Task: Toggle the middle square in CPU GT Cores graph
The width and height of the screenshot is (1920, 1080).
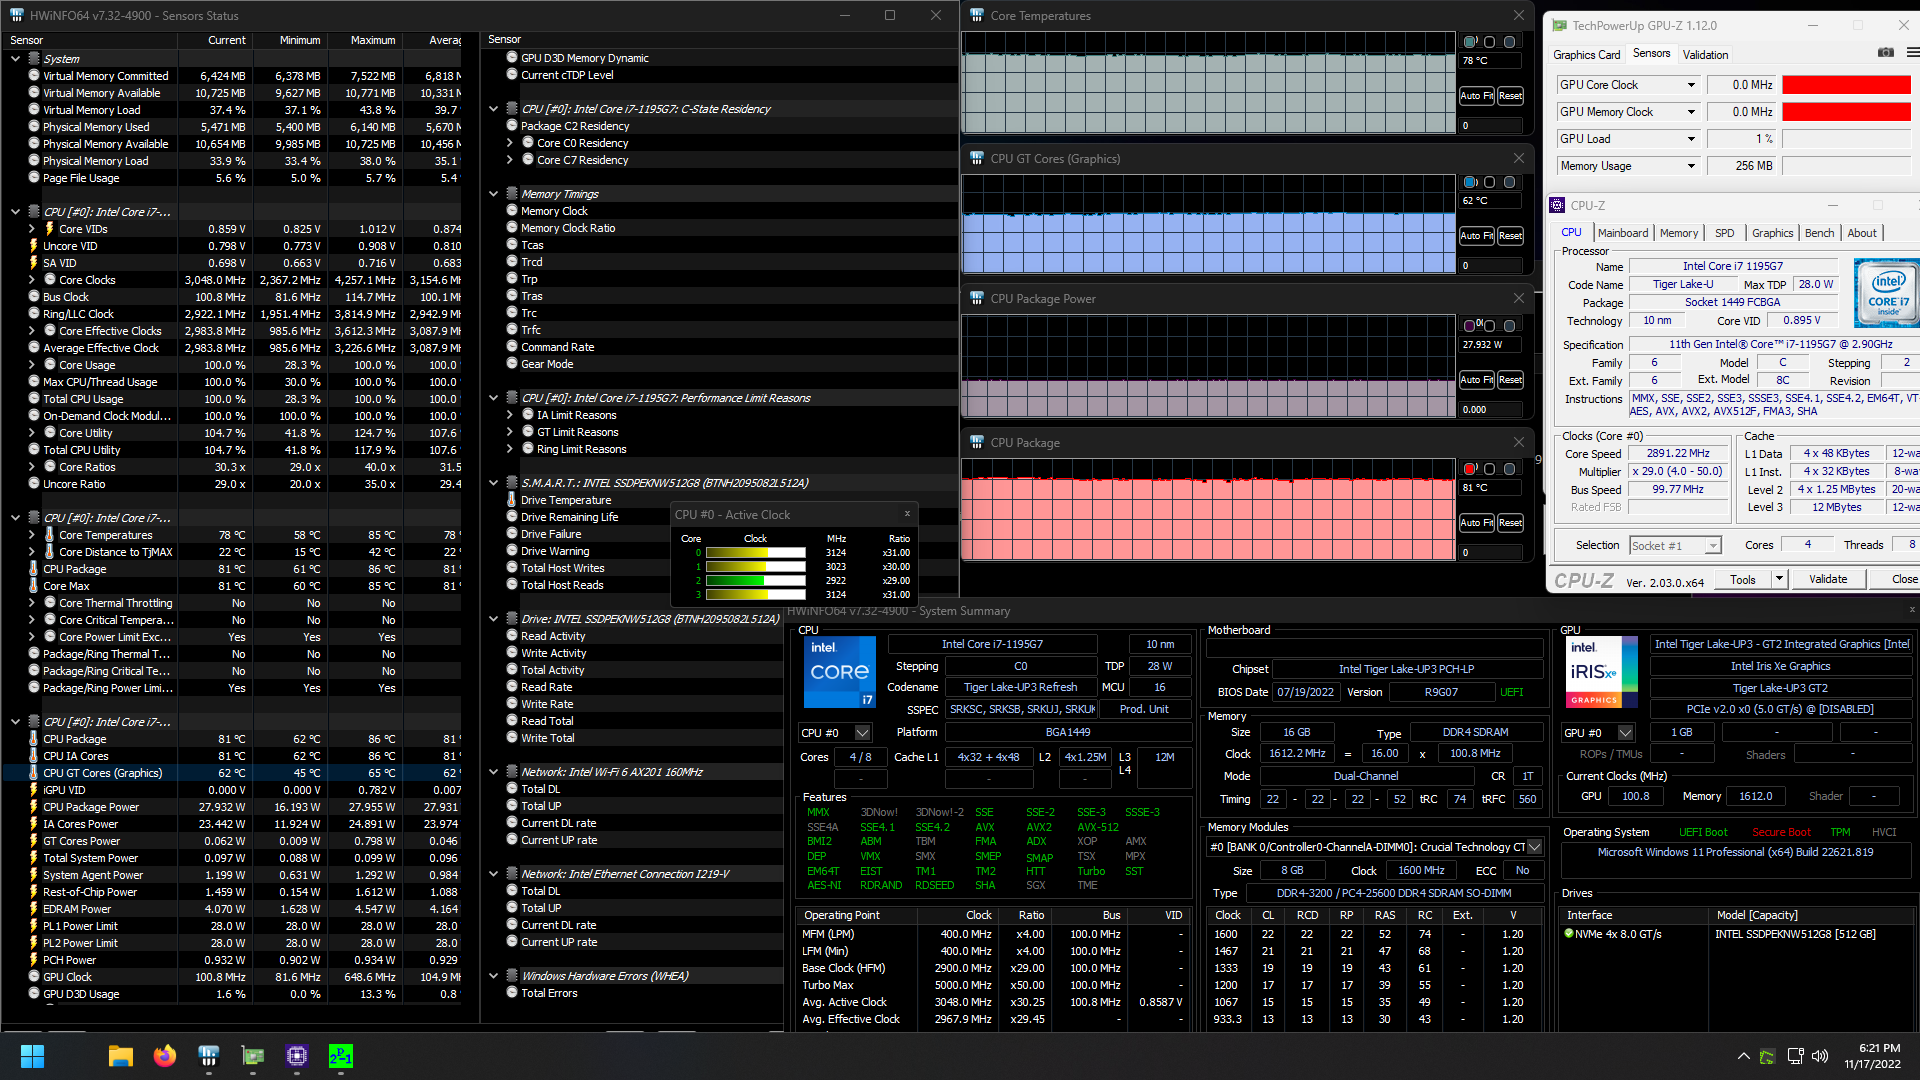Action: (x=1490, y=182)
